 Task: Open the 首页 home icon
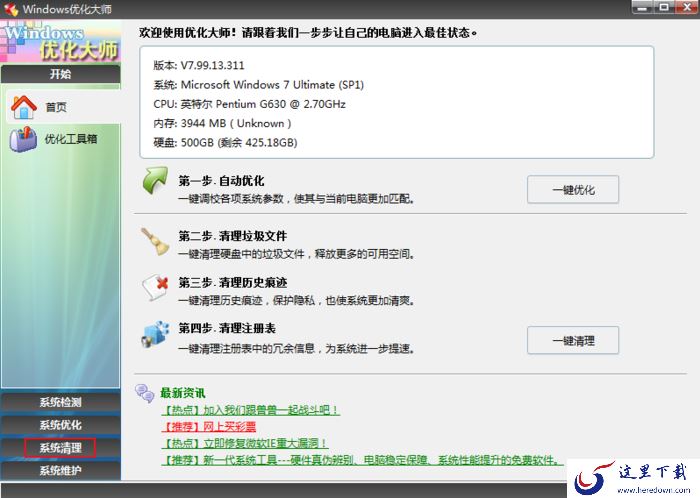[x=24, y=107]
